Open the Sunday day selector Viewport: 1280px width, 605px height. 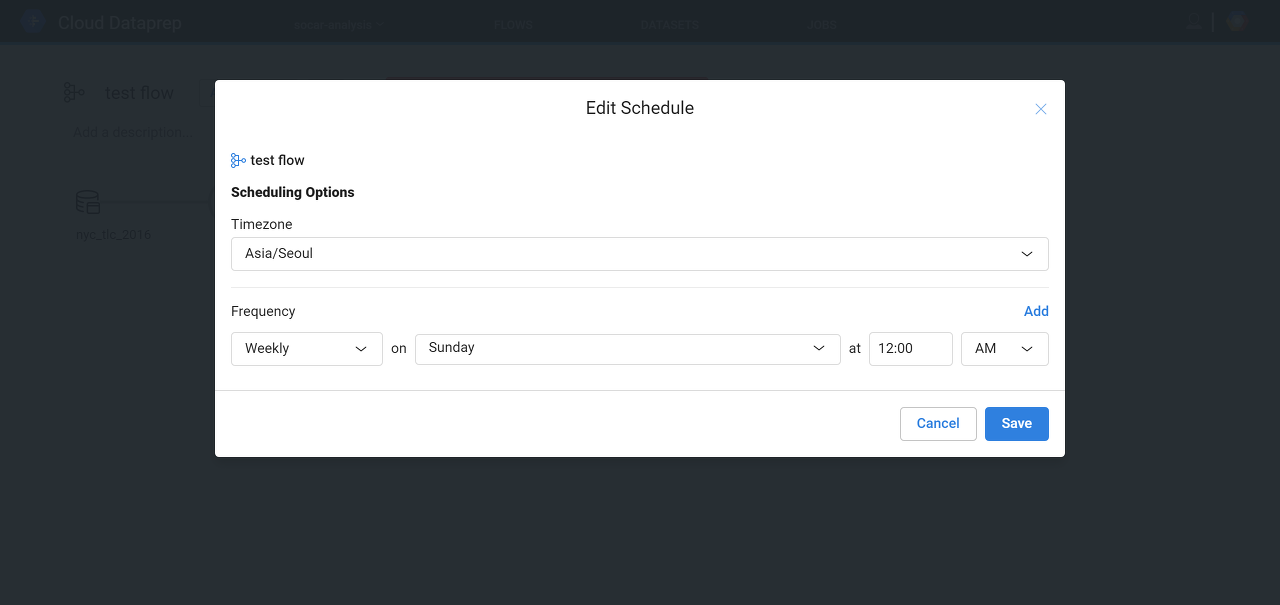pyautogui.click(x=627, y=349)
